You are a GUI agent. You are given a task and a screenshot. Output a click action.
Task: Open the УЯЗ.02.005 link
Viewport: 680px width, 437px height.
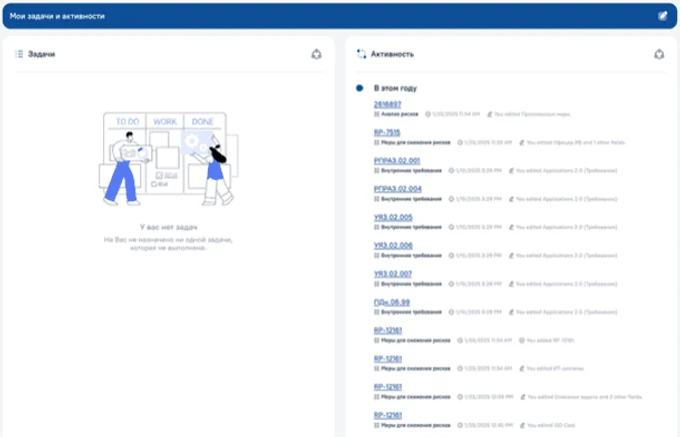tap(392, 217)
